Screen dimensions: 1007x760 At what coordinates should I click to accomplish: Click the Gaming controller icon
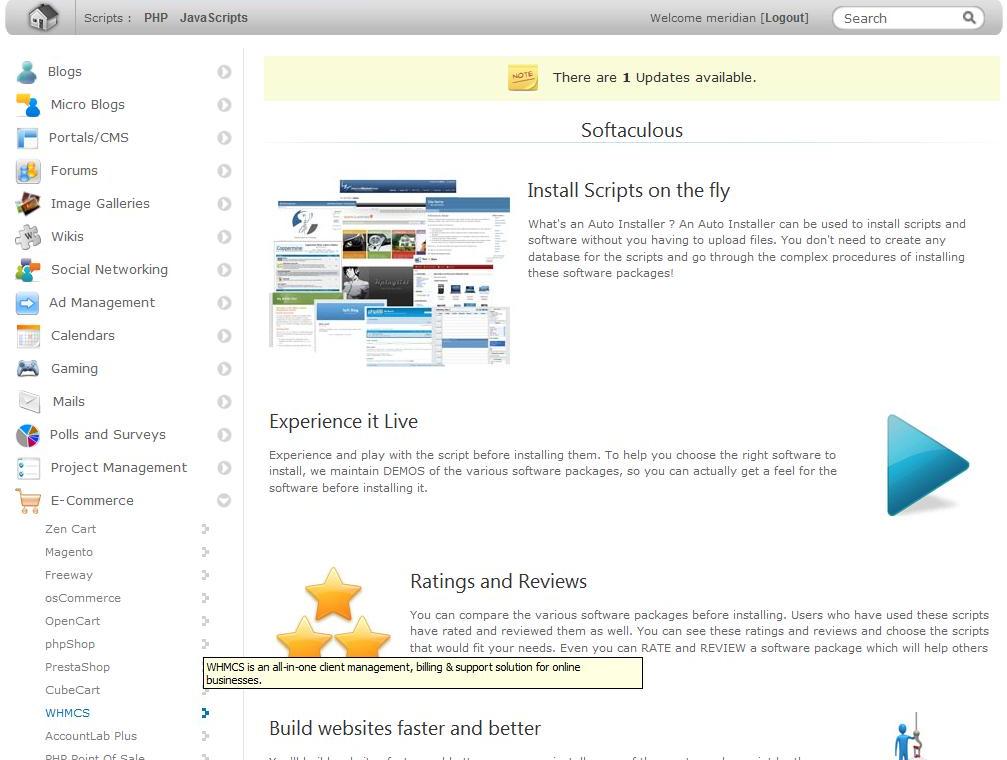click(x=28, y=369)
